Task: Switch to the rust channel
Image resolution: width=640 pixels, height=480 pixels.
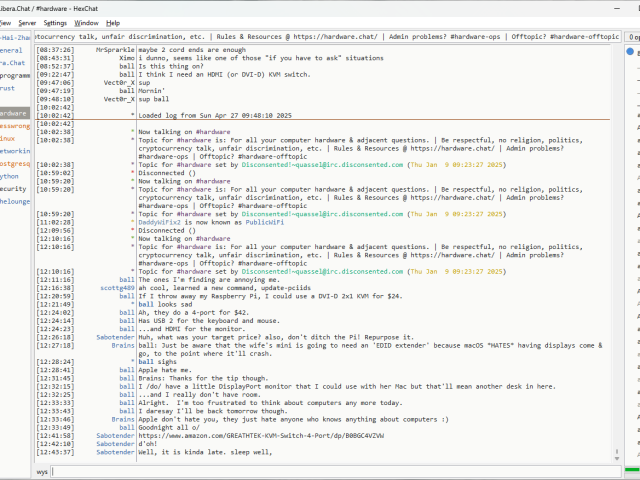Action: (x=9, y=87)
